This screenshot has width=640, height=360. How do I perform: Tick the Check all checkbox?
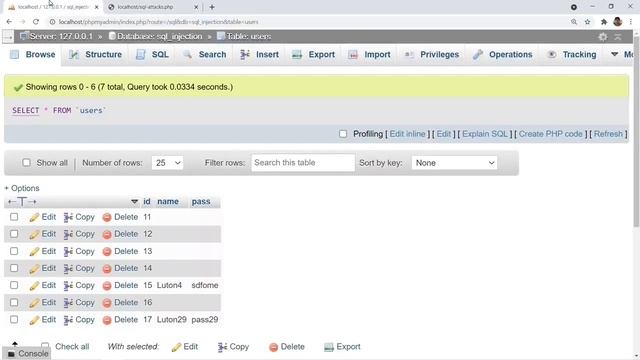45,347
